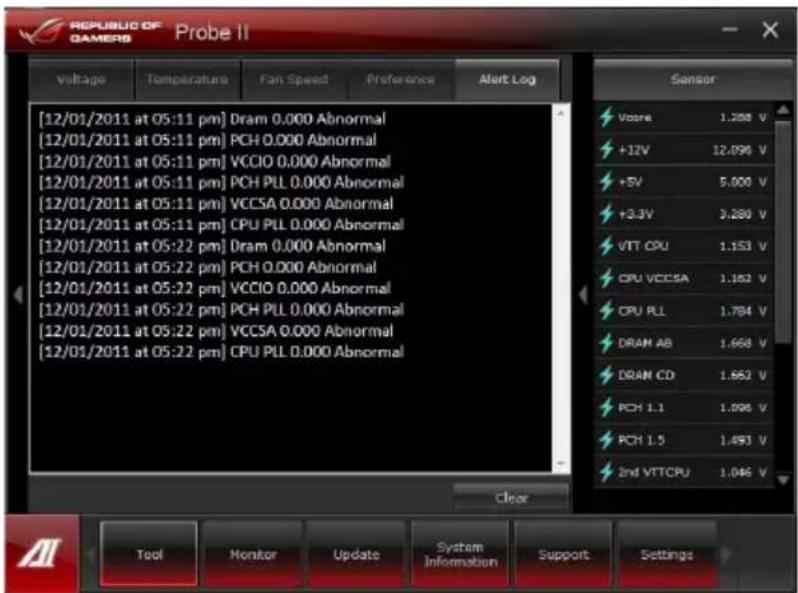Show previous bottom bar items arrow
The width and height of the screenshot is (798, 593).
click(91, 554)
